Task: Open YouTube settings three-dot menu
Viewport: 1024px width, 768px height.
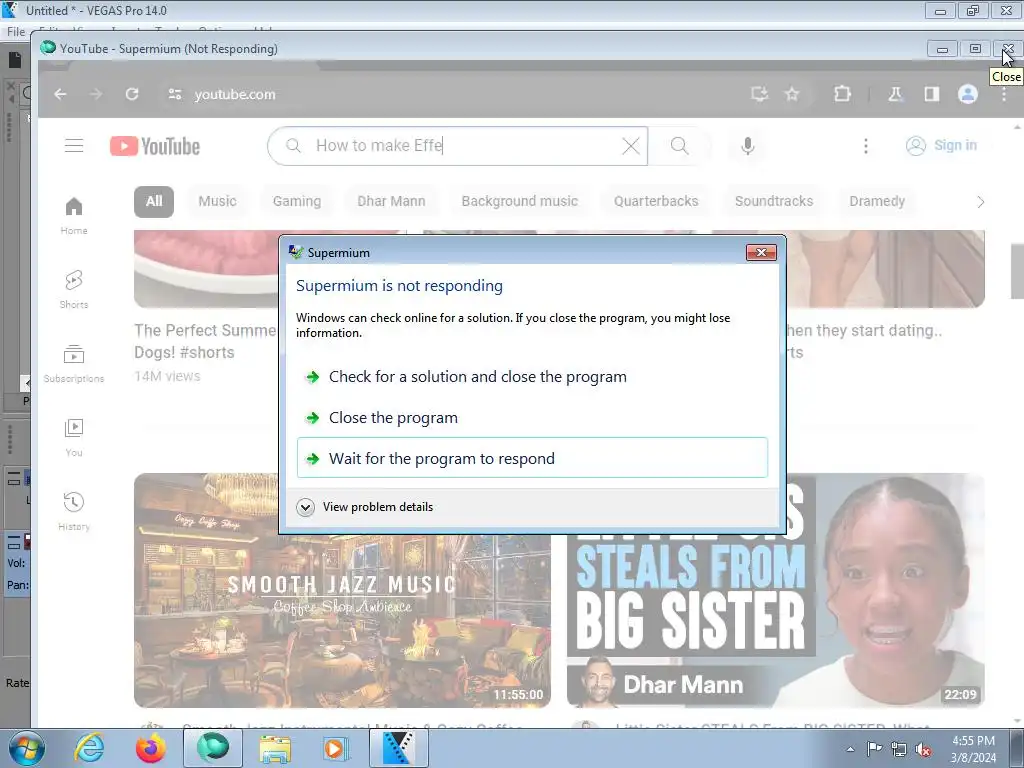Action: [x=866, y=146]
